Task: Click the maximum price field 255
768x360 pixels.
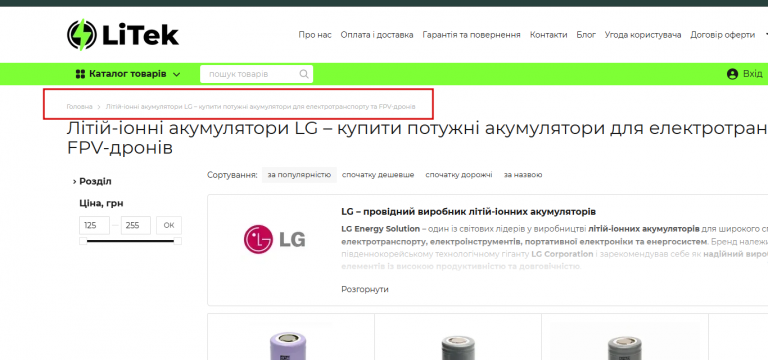Action: point(136,225)
